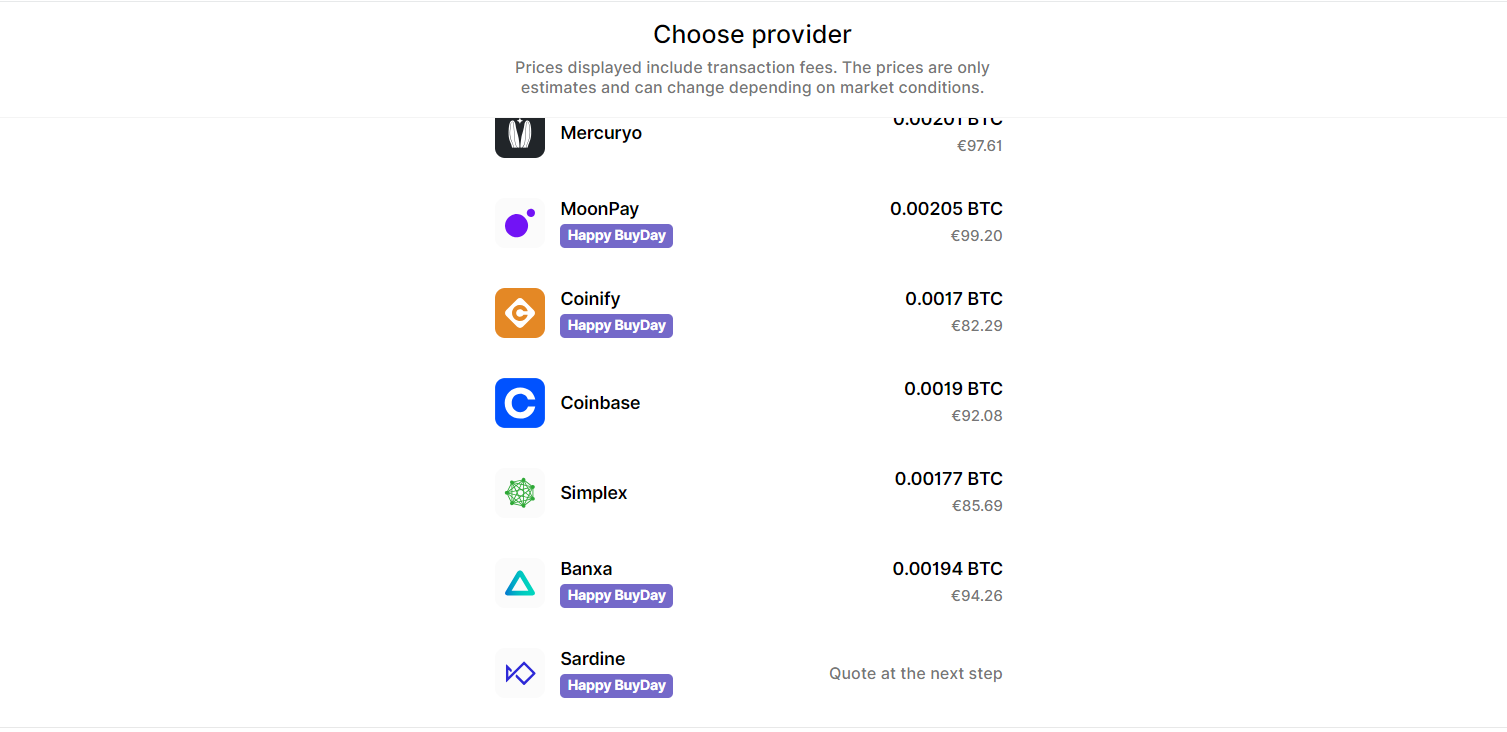Click Sardine's "Quote at the next step" text
Screen dimensions: 1507x732
[915, 674]
